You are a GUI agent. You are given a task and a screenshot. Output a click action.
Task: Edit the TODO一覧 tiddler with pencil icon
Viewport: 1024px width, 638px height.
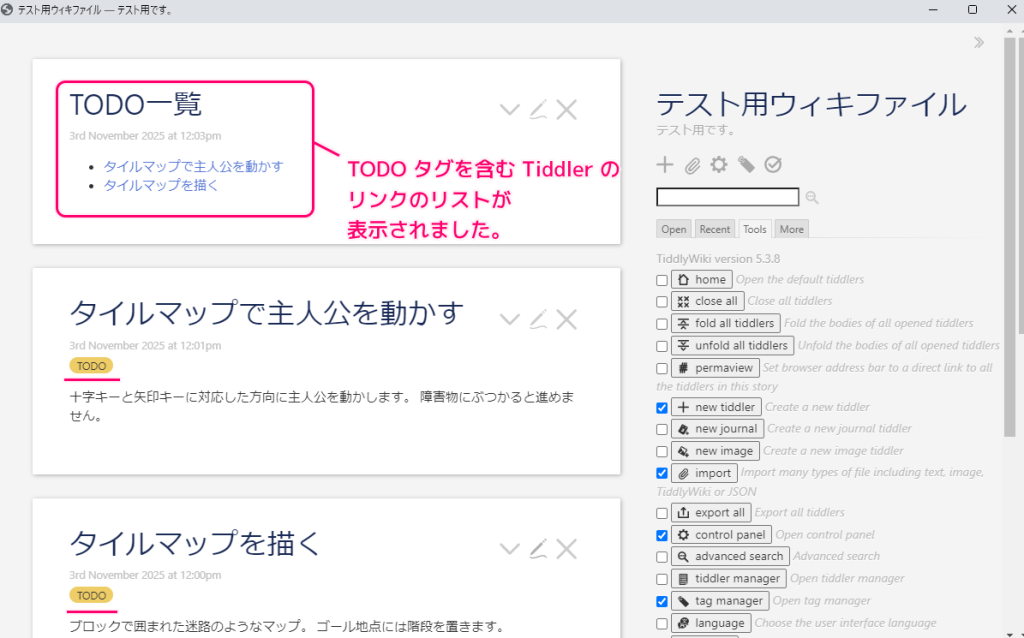tap(538, 110)
